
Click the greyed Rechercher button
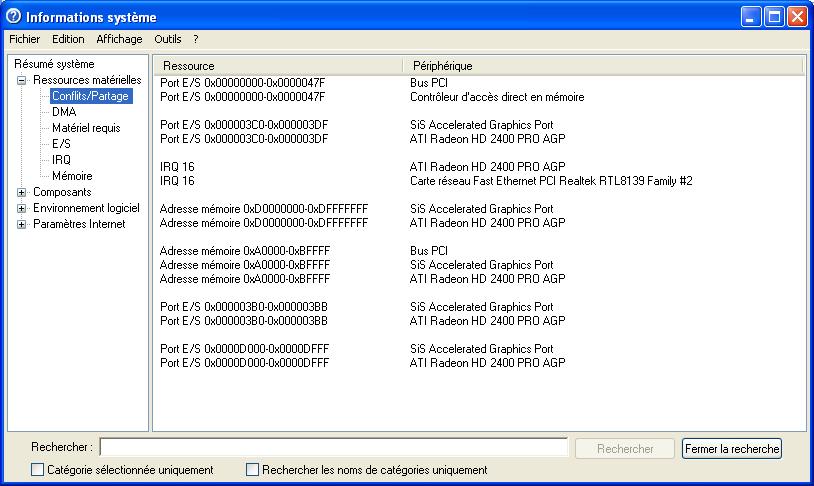[x=625, y=449]
